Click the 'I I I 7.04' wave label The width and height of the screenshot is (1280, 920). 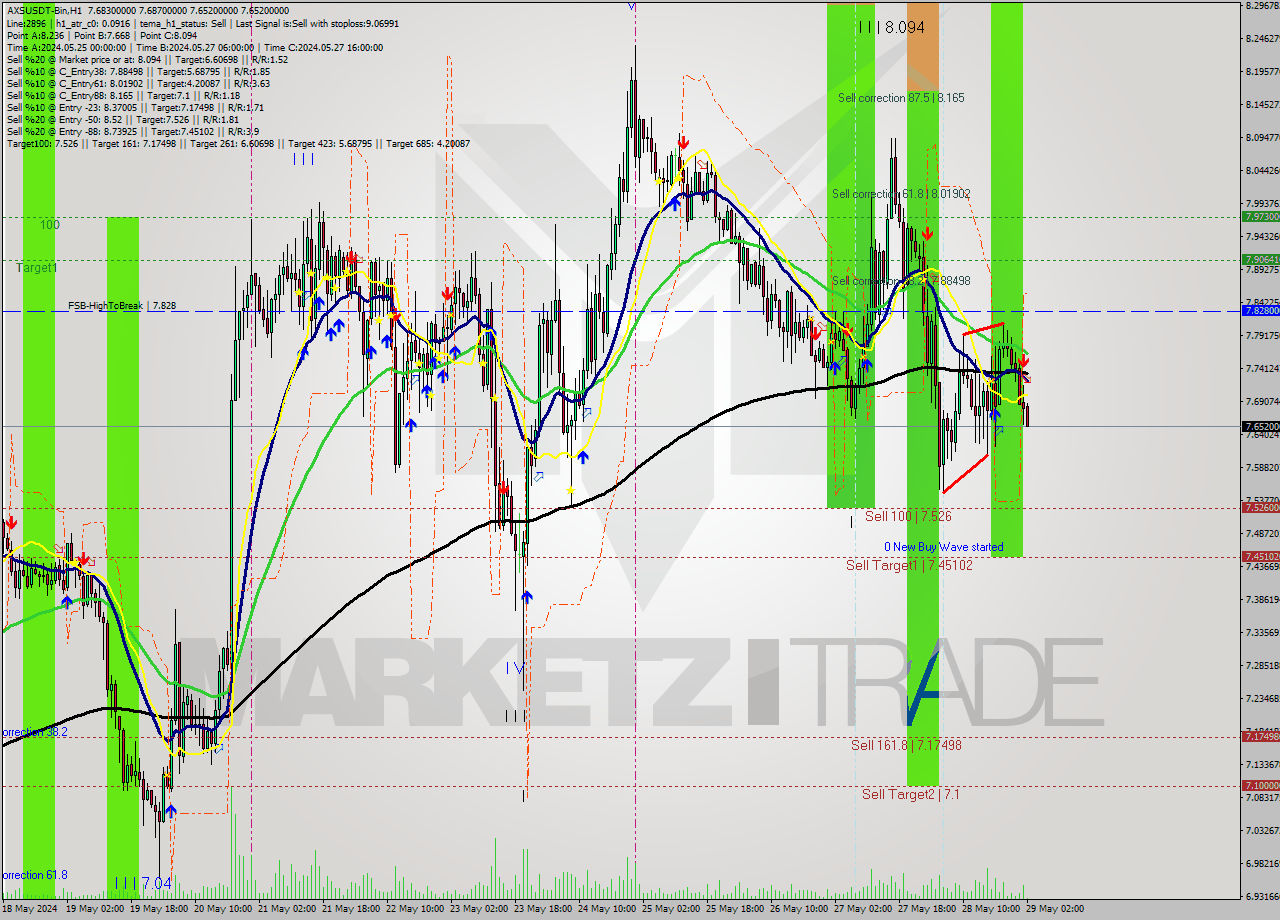tap(142, 883)
